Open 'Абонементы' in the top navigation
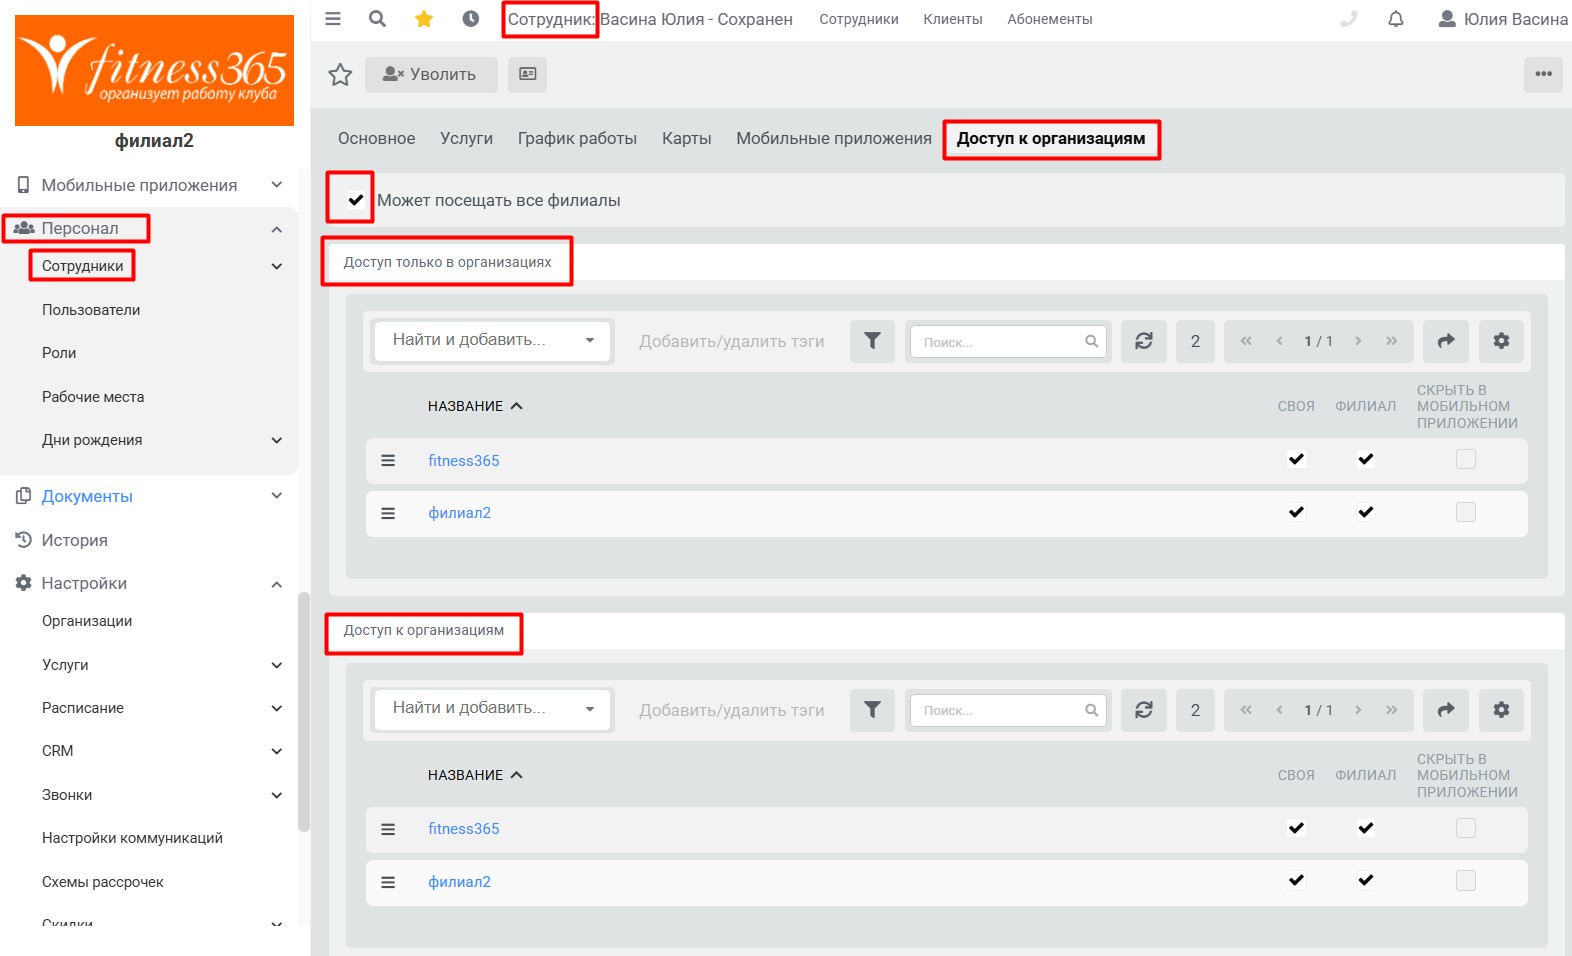Image resolution: width=1572 pixels, height=956 pixels. [x=1050, y=19]
